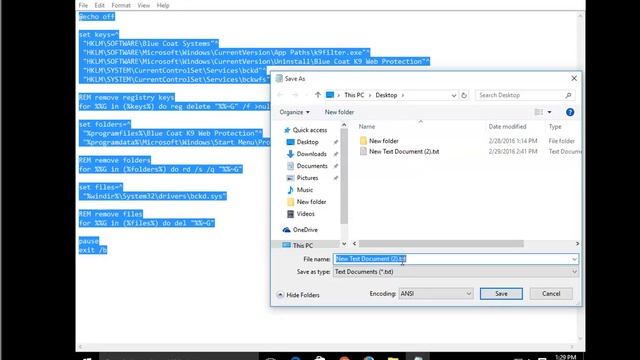Click the File name input field
This screenshot has height=360, width=640.
click(x=452, y=259)
